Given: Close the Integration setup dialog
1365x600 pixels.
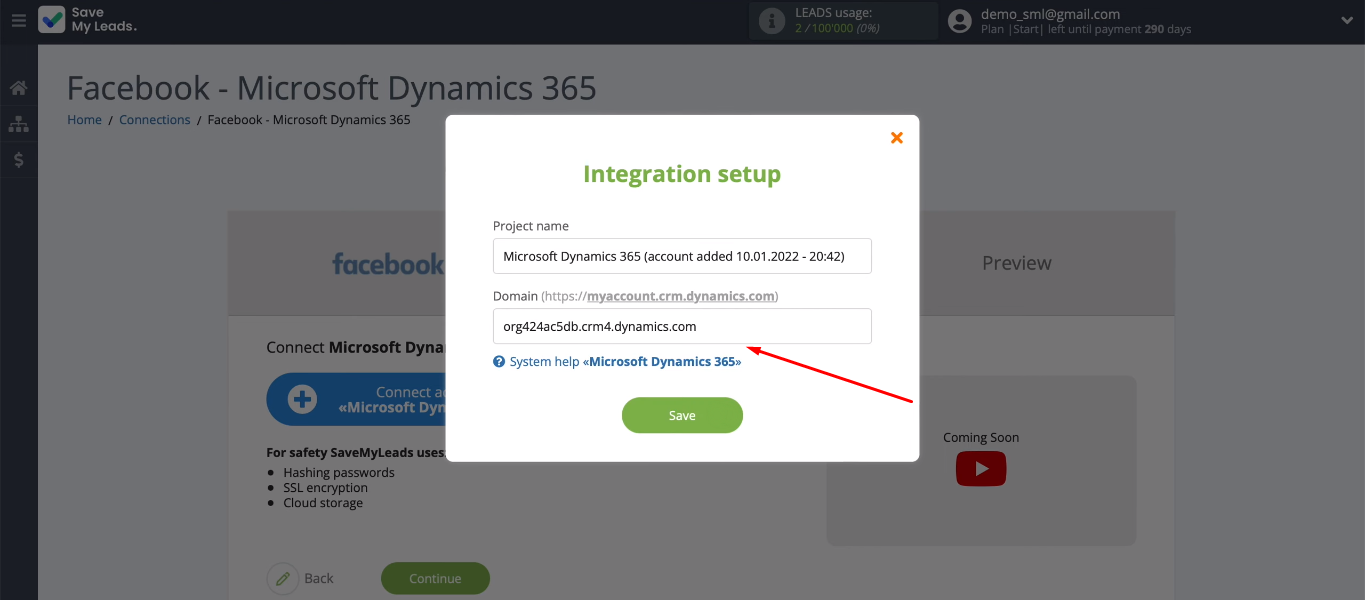Looking at the screenshot, I should pyautogui.click(x=897, y=138).
